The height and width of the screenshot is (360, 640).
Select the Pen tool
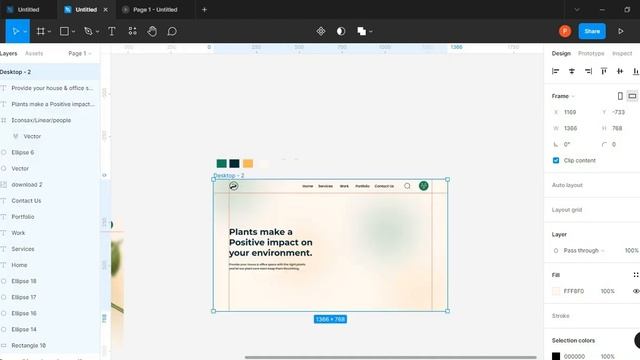click(x=88, y=31)
